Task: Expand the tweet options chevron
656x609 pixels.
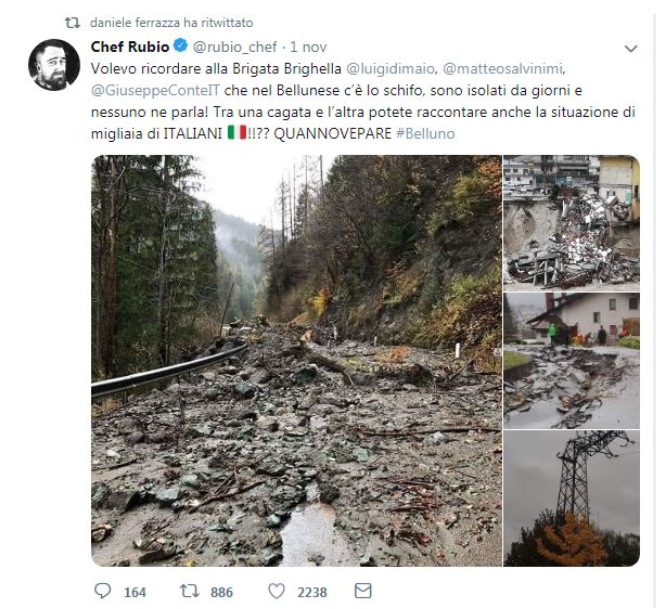Action: (x=630, y=48)
